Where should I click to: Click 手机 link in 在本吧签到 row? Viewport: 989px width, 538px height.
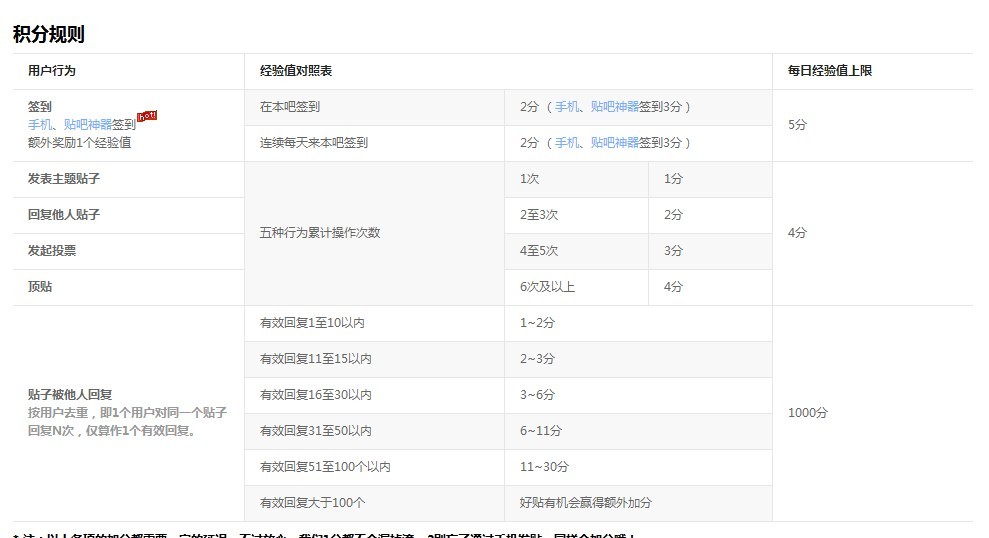coord(566,107)
